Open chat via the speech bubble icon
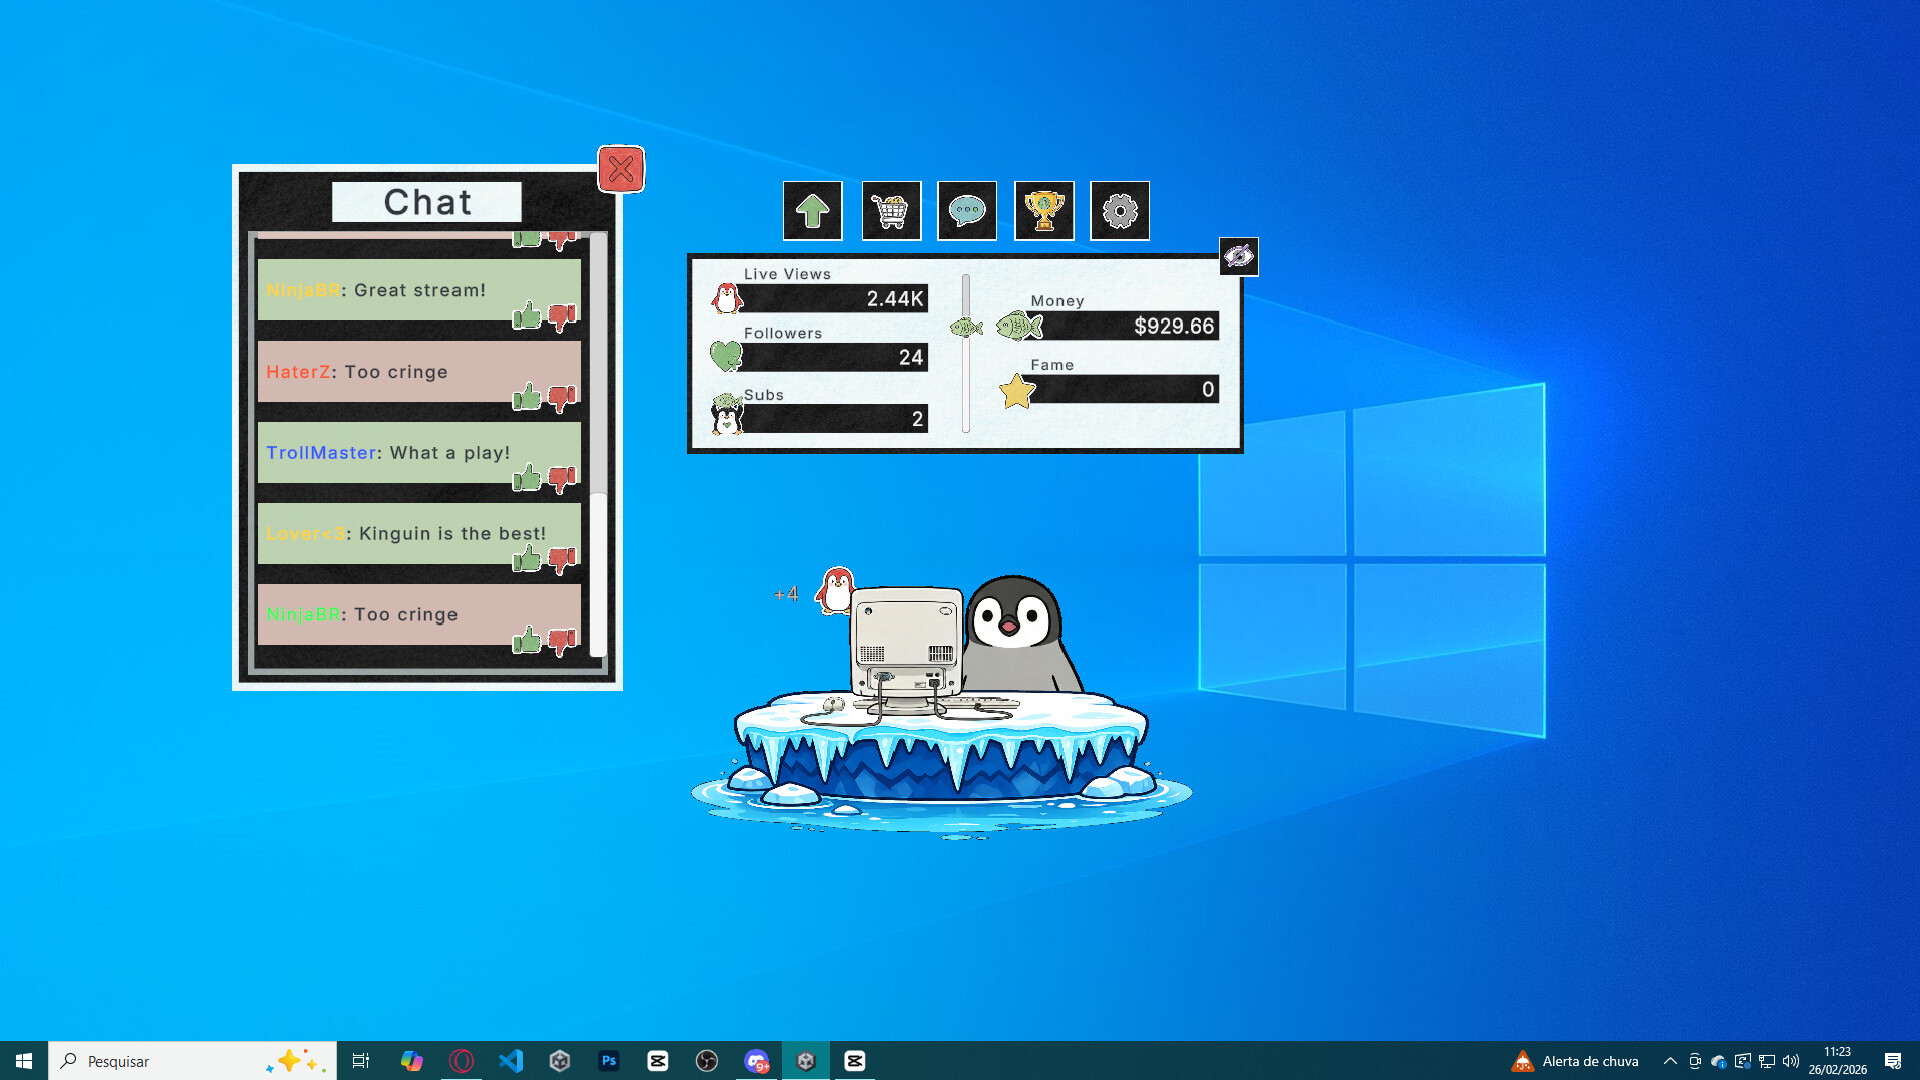Image resolution: width=1920 pixels, height=1080 pixels. [x=966, y=211]
